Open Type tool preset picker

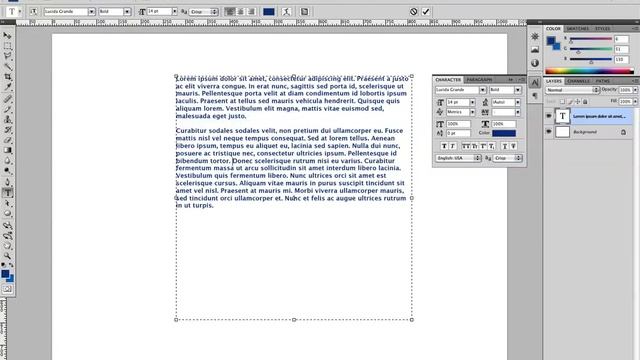pyautogui.click(x=13, y=12)
